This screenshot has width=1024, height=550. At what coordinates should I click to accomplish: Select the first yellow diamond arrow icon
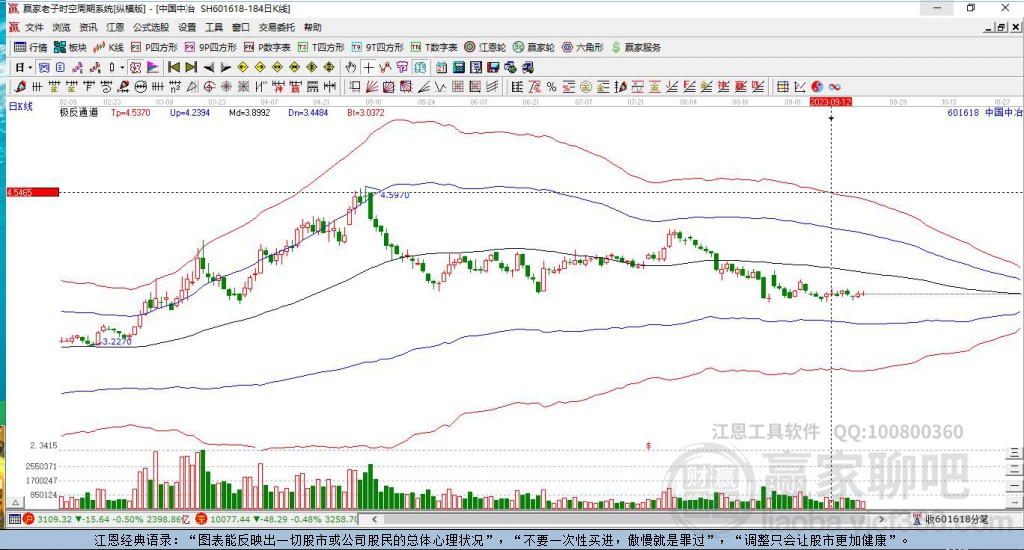(x=242, y=67)
